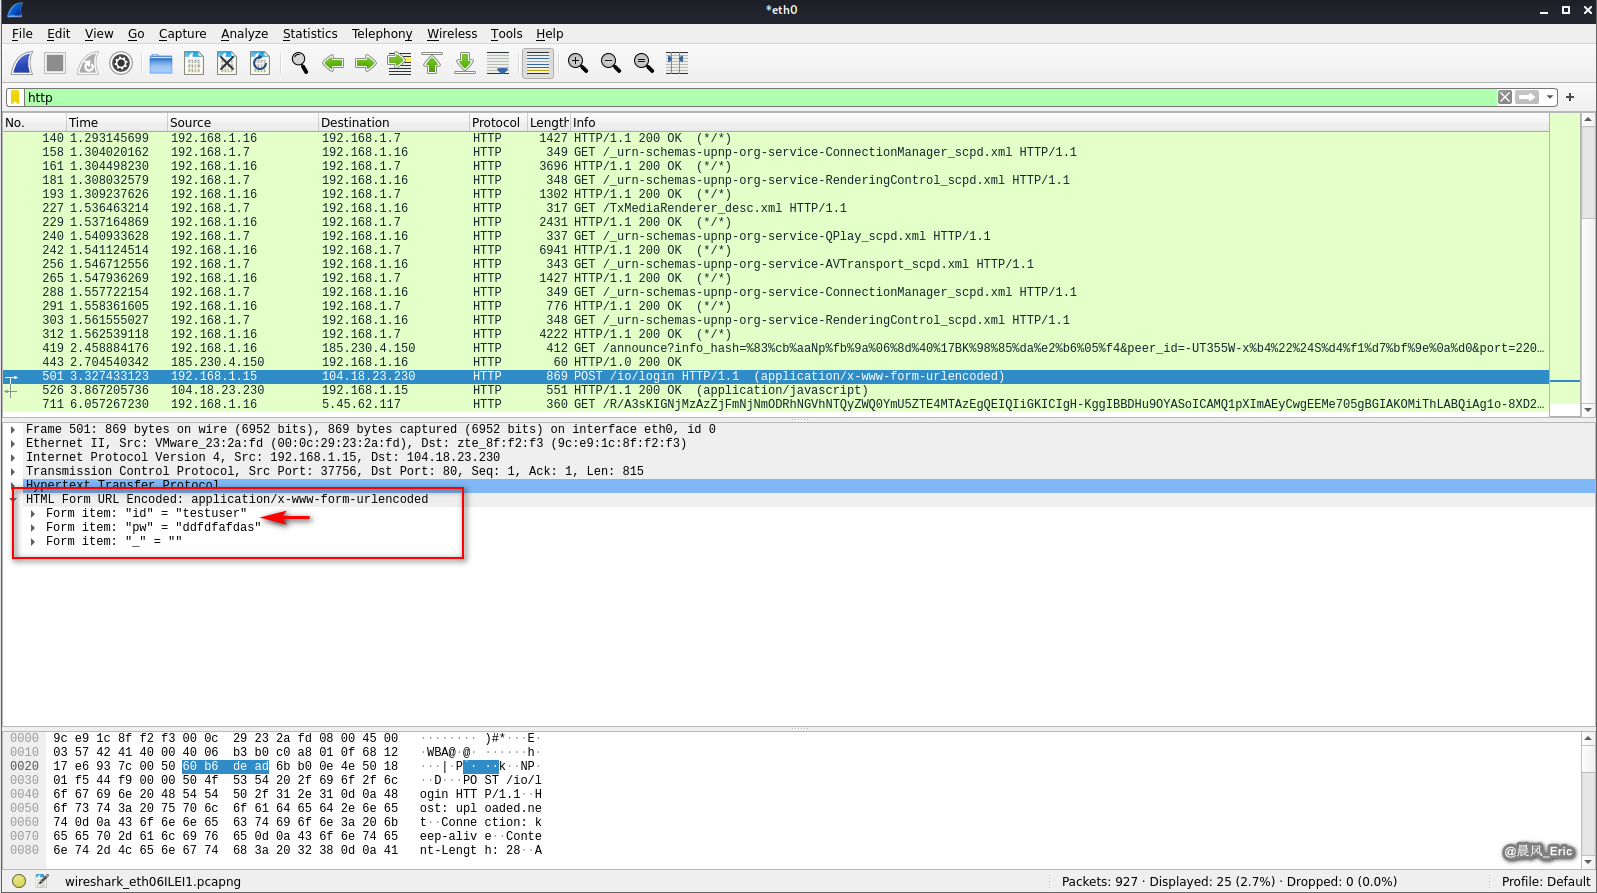Toggle auto-scroll during live capture
This screenshot has width=1597, height=893.
pos(498,63)
